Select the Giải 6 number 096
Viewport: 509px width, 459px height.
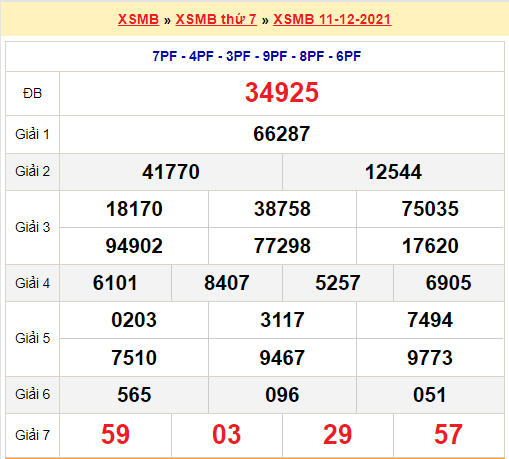tap(282, 395)
